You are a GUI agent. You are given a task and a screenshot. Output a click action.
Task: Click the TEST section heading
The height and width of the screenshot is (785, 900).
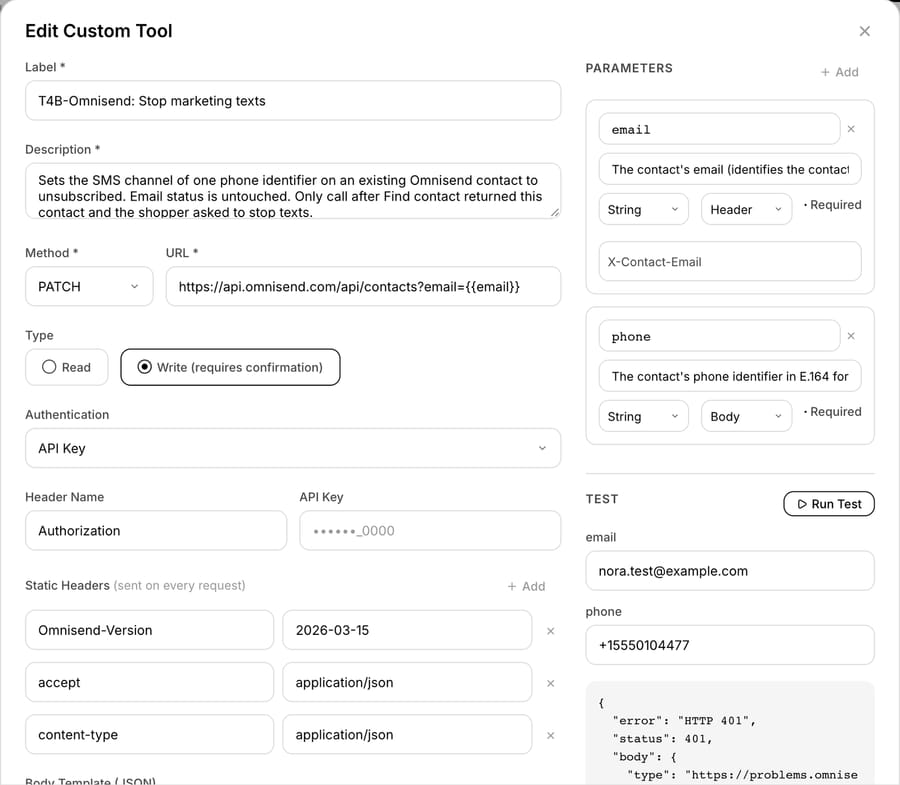(602, 499)
